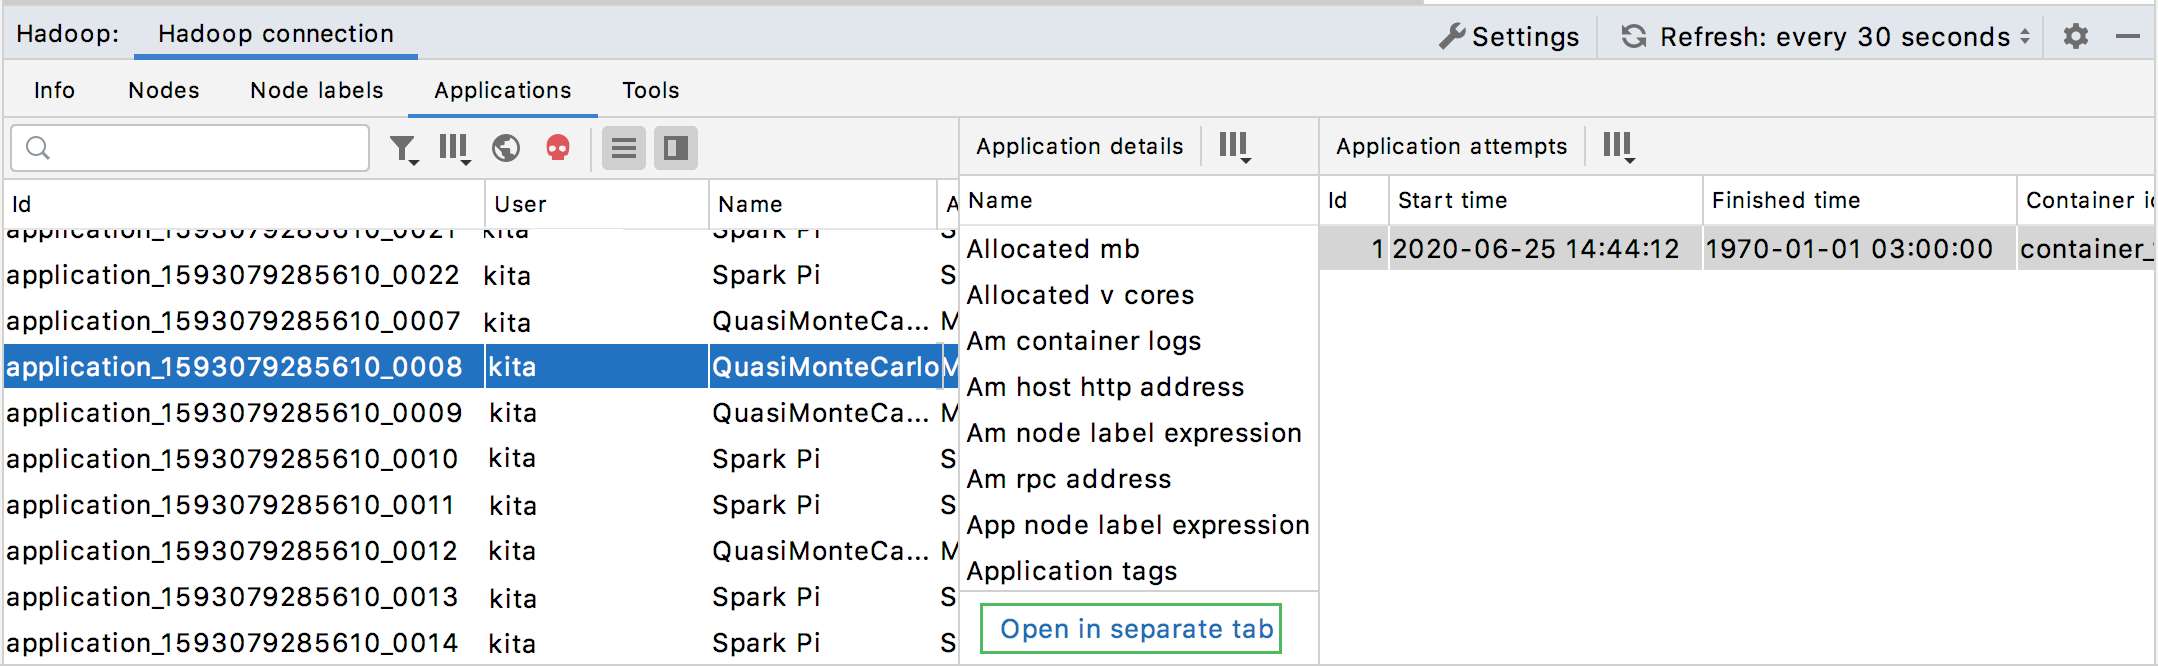Click the globe open-in-browser icon

(x=506, y=149)
